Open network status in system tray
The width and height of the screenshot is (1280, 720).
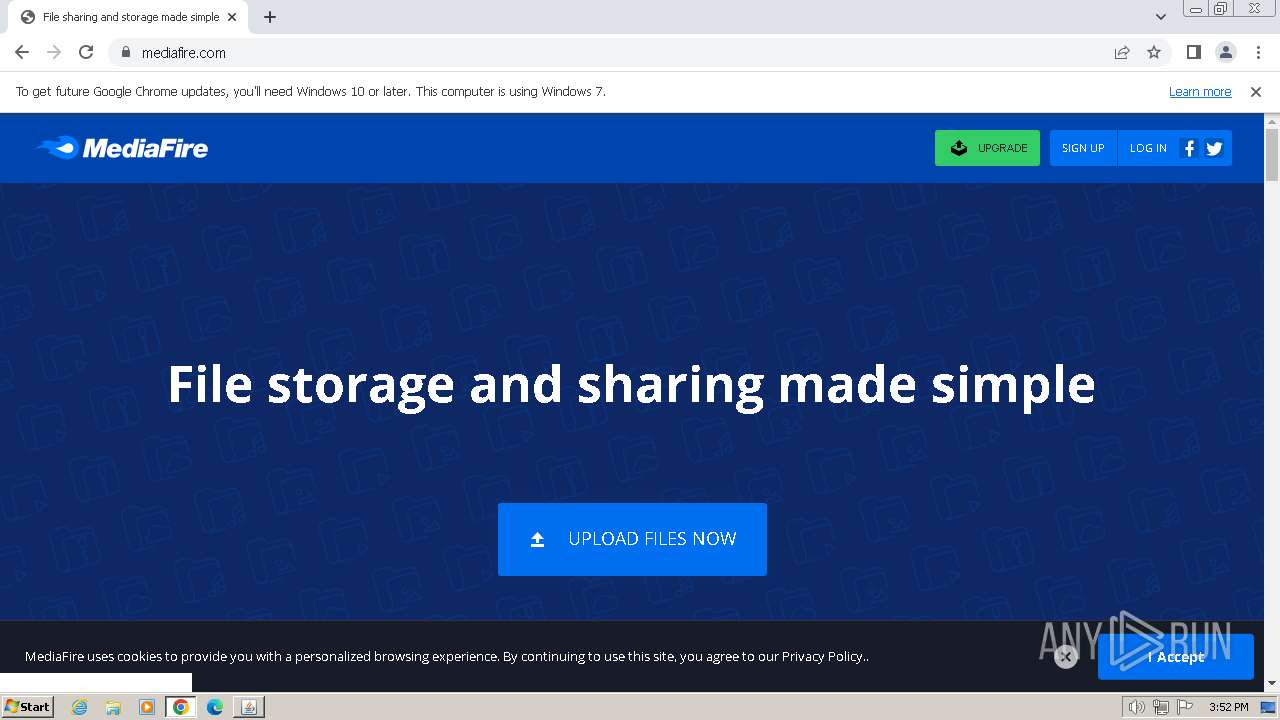click(x=1160, y=707)
